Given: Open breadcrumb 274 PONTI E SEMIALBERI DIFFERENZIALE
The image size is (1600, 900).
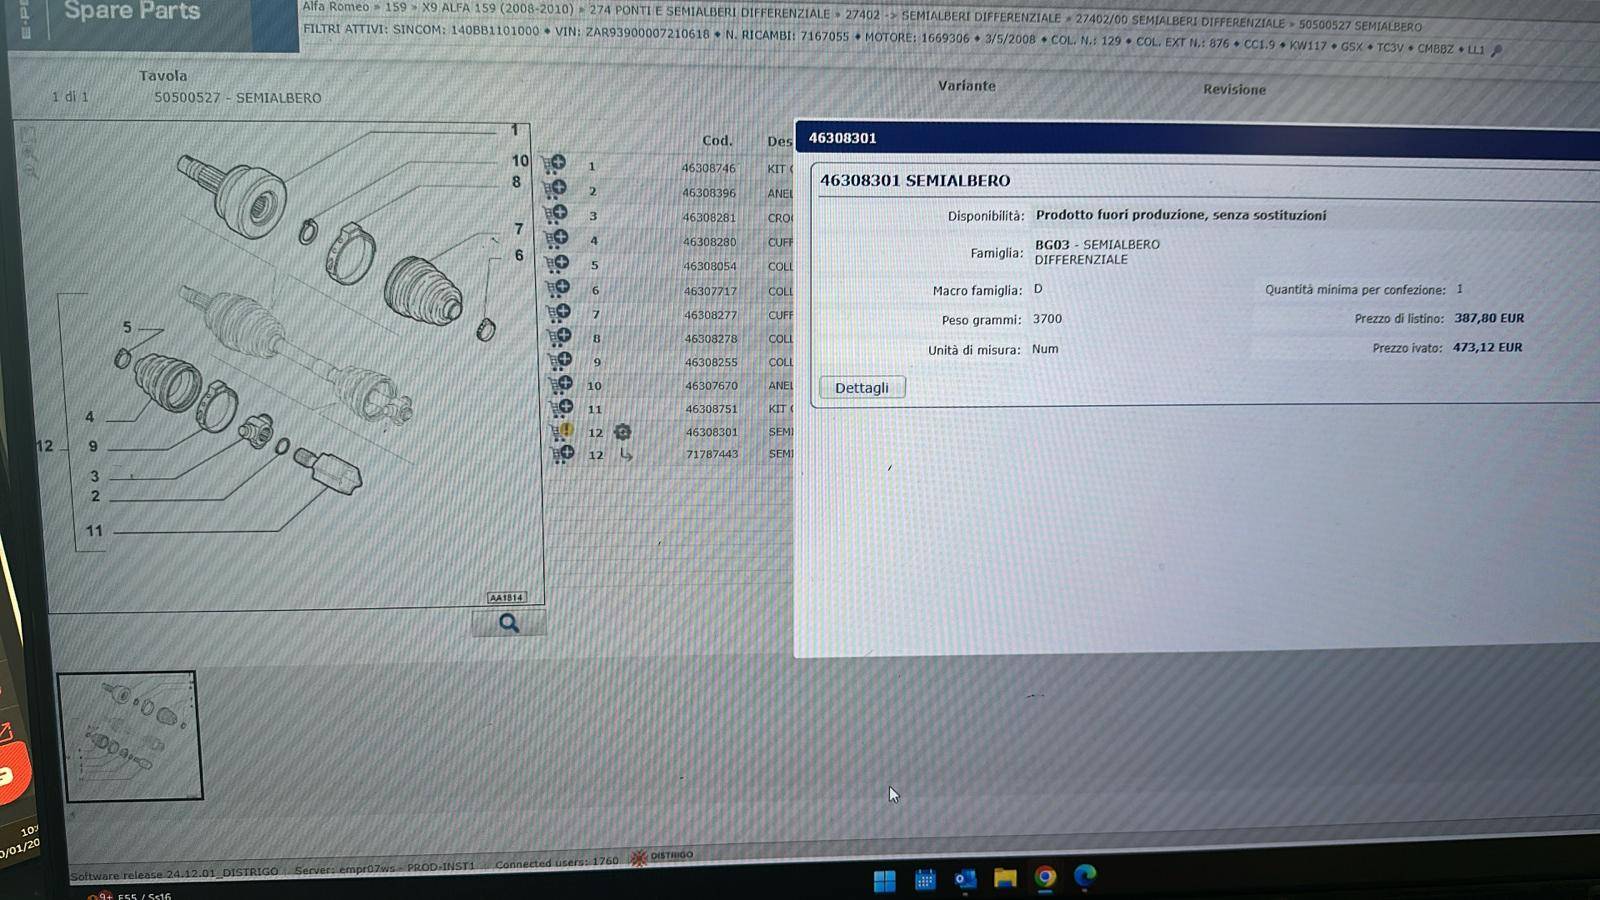Looking at the screenshot, I should click(709, 12).
